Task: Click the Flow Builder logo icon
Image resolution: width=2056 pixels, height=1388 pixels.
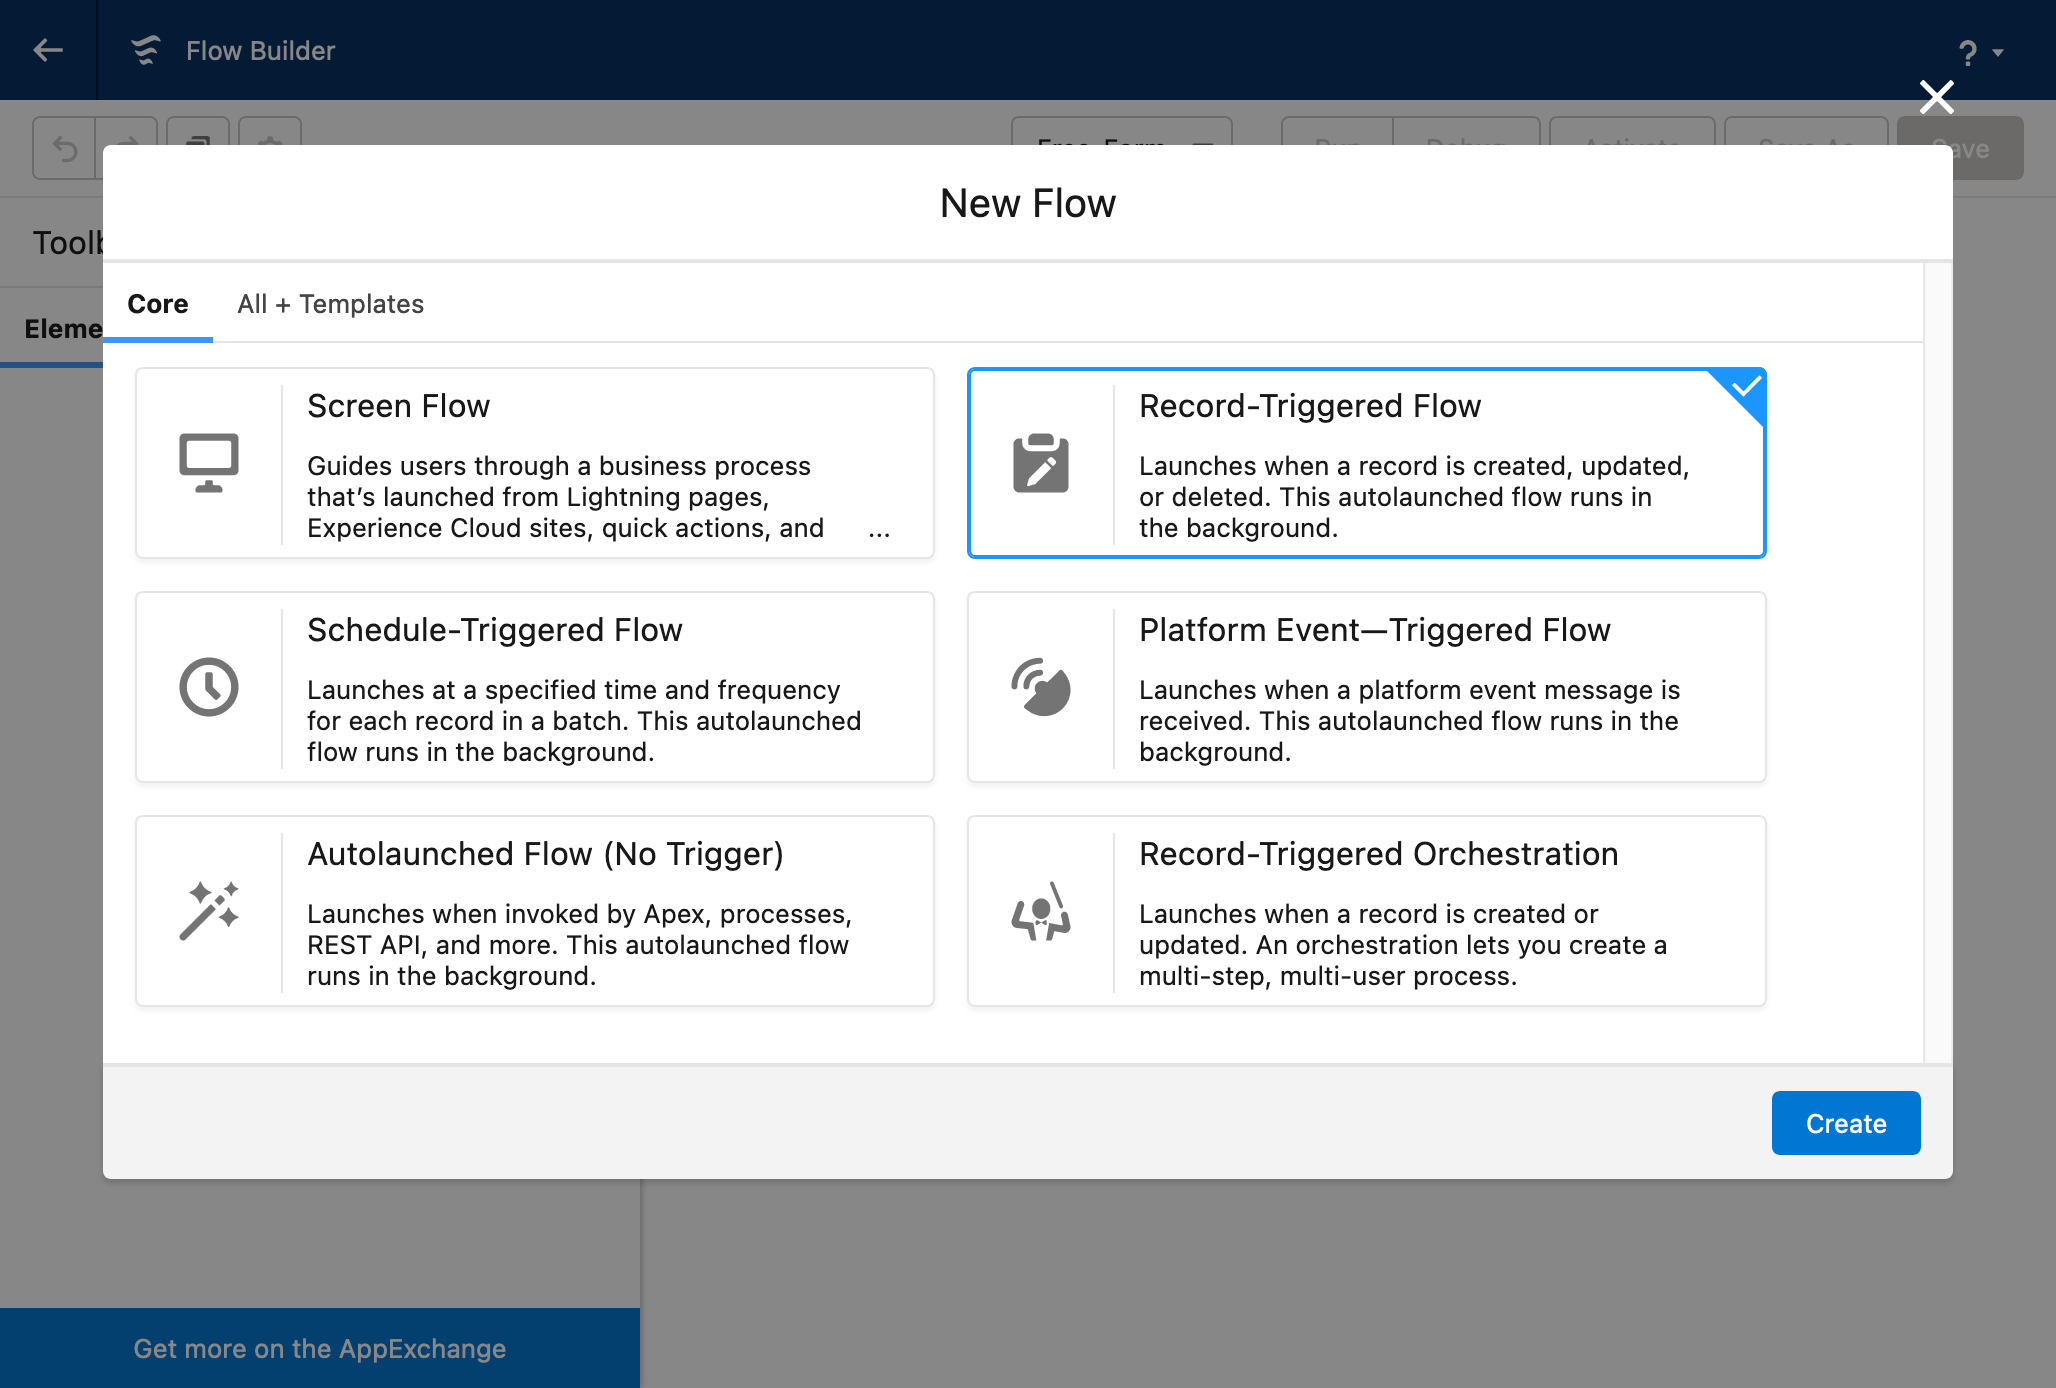Action: (146, 50)
